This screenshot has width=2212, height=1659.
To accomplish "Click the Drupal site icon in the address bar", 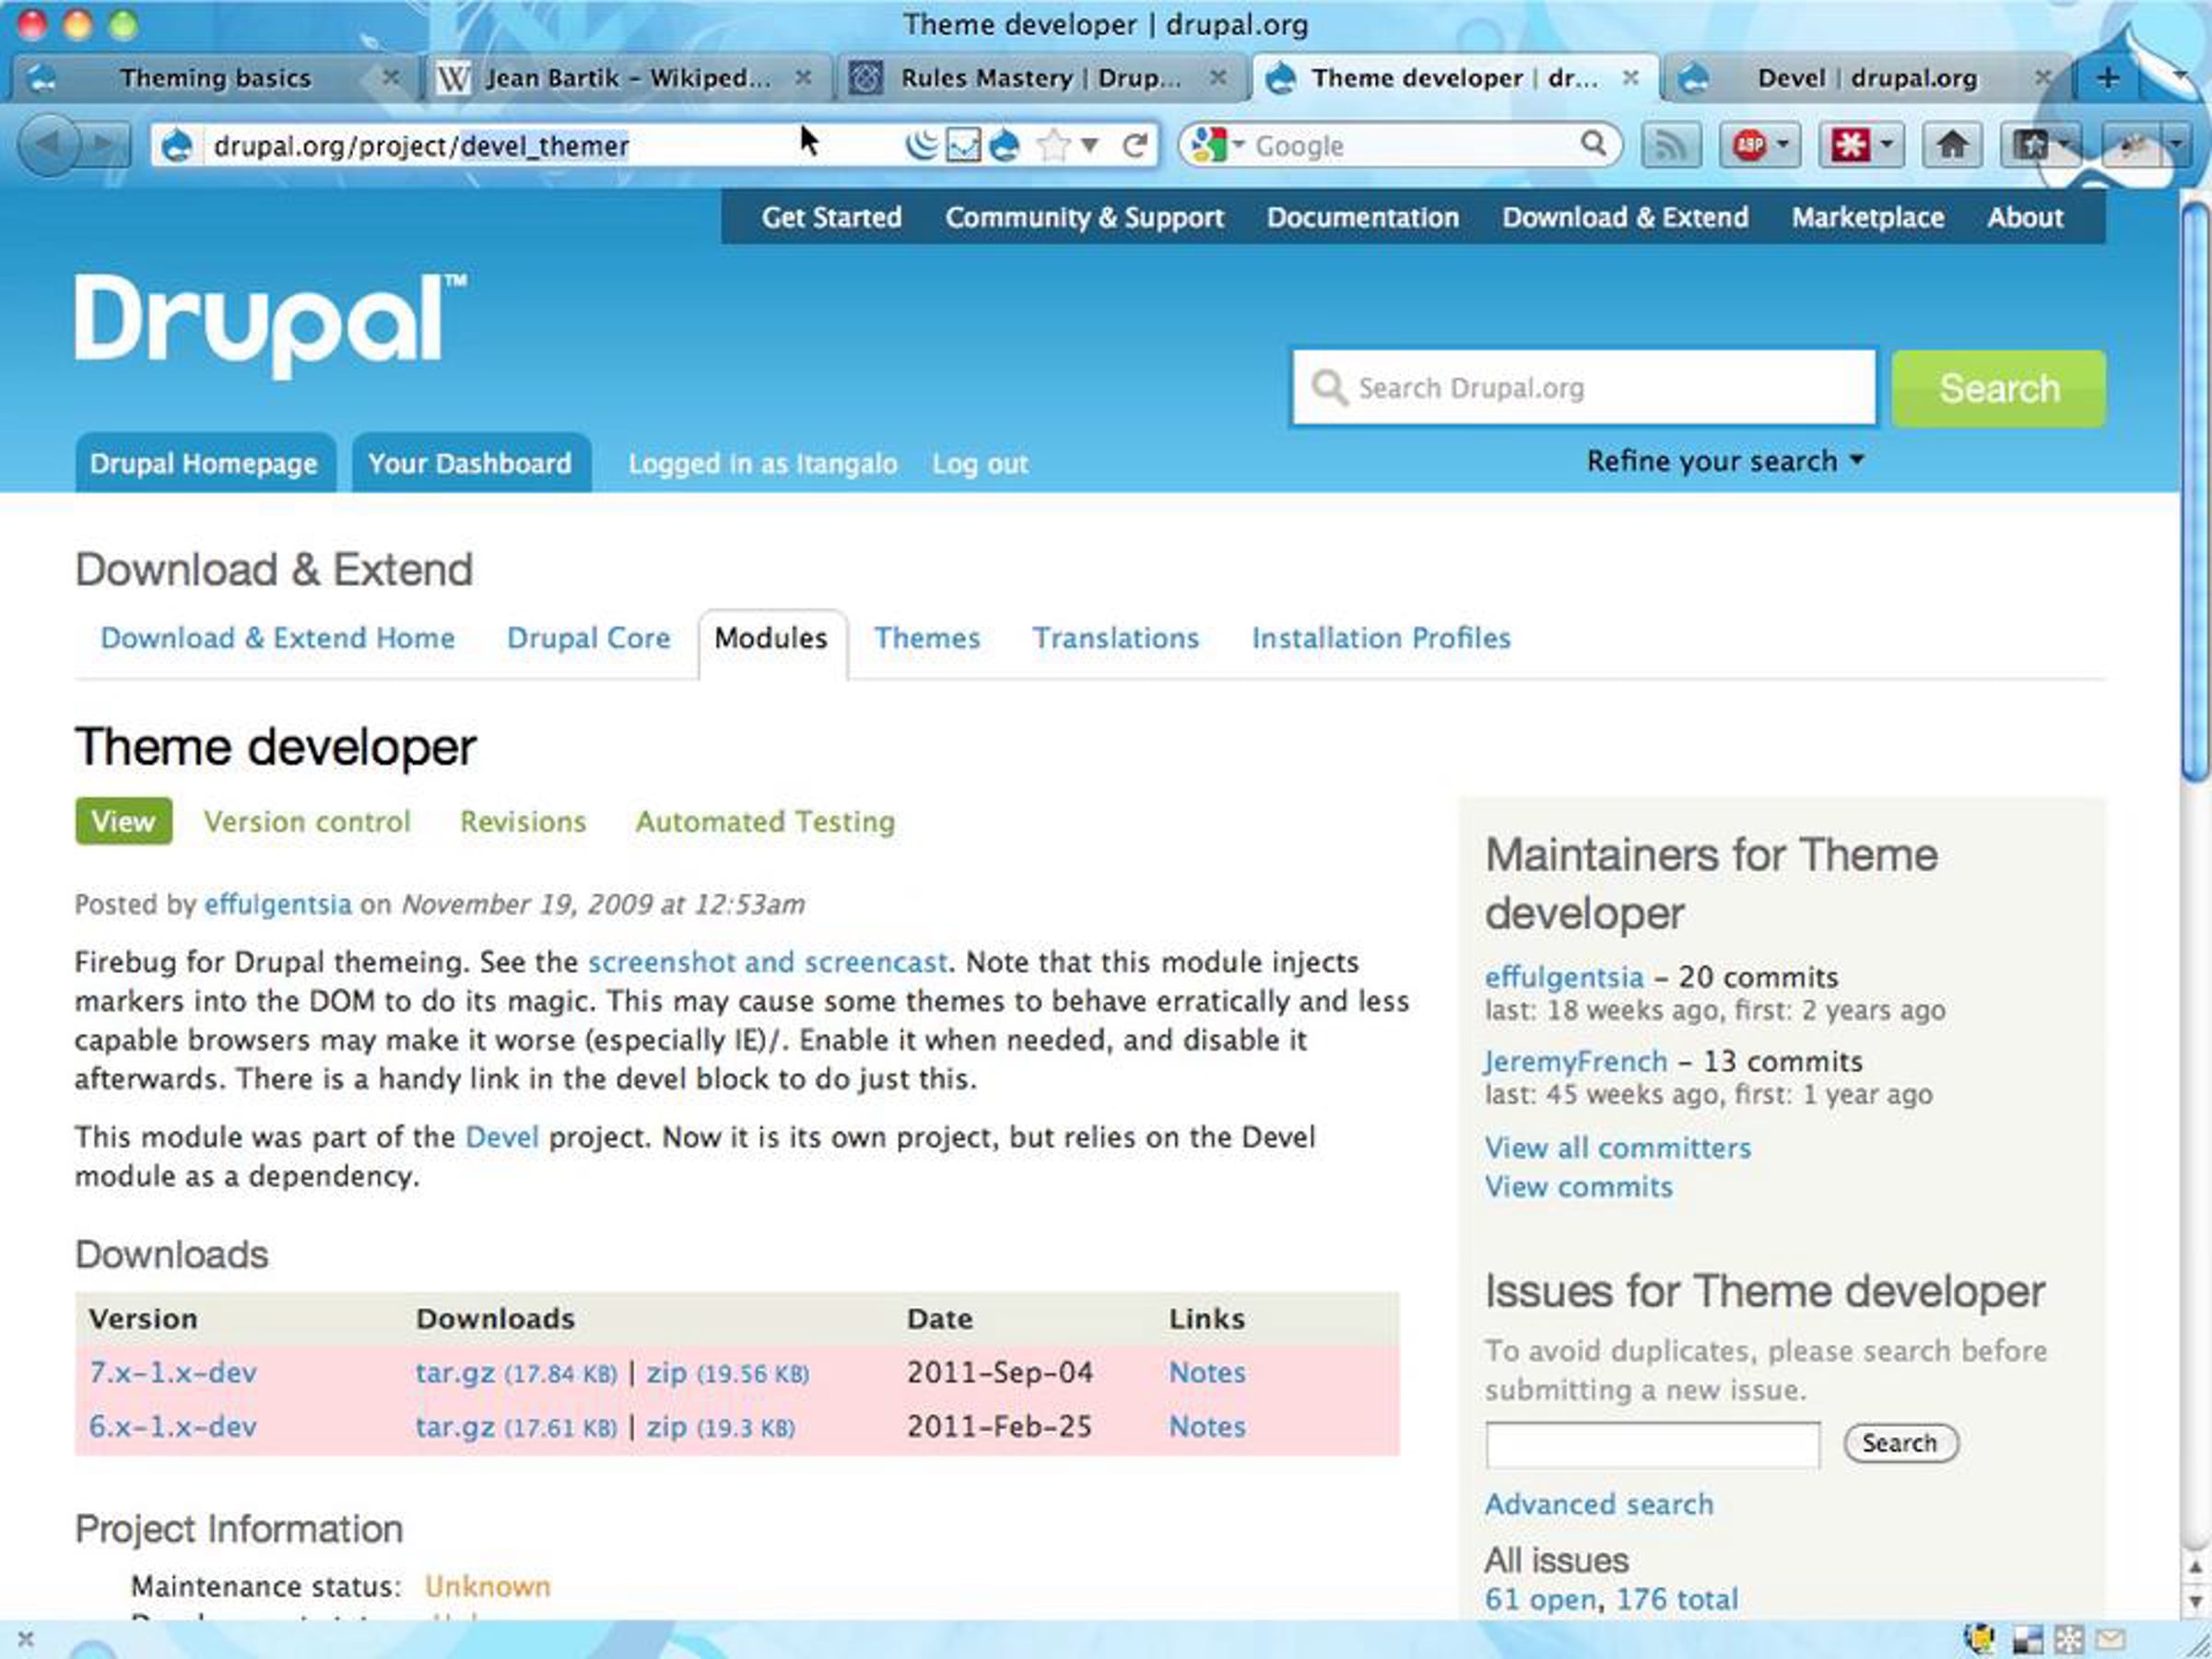I will click(x=177, y=146).
